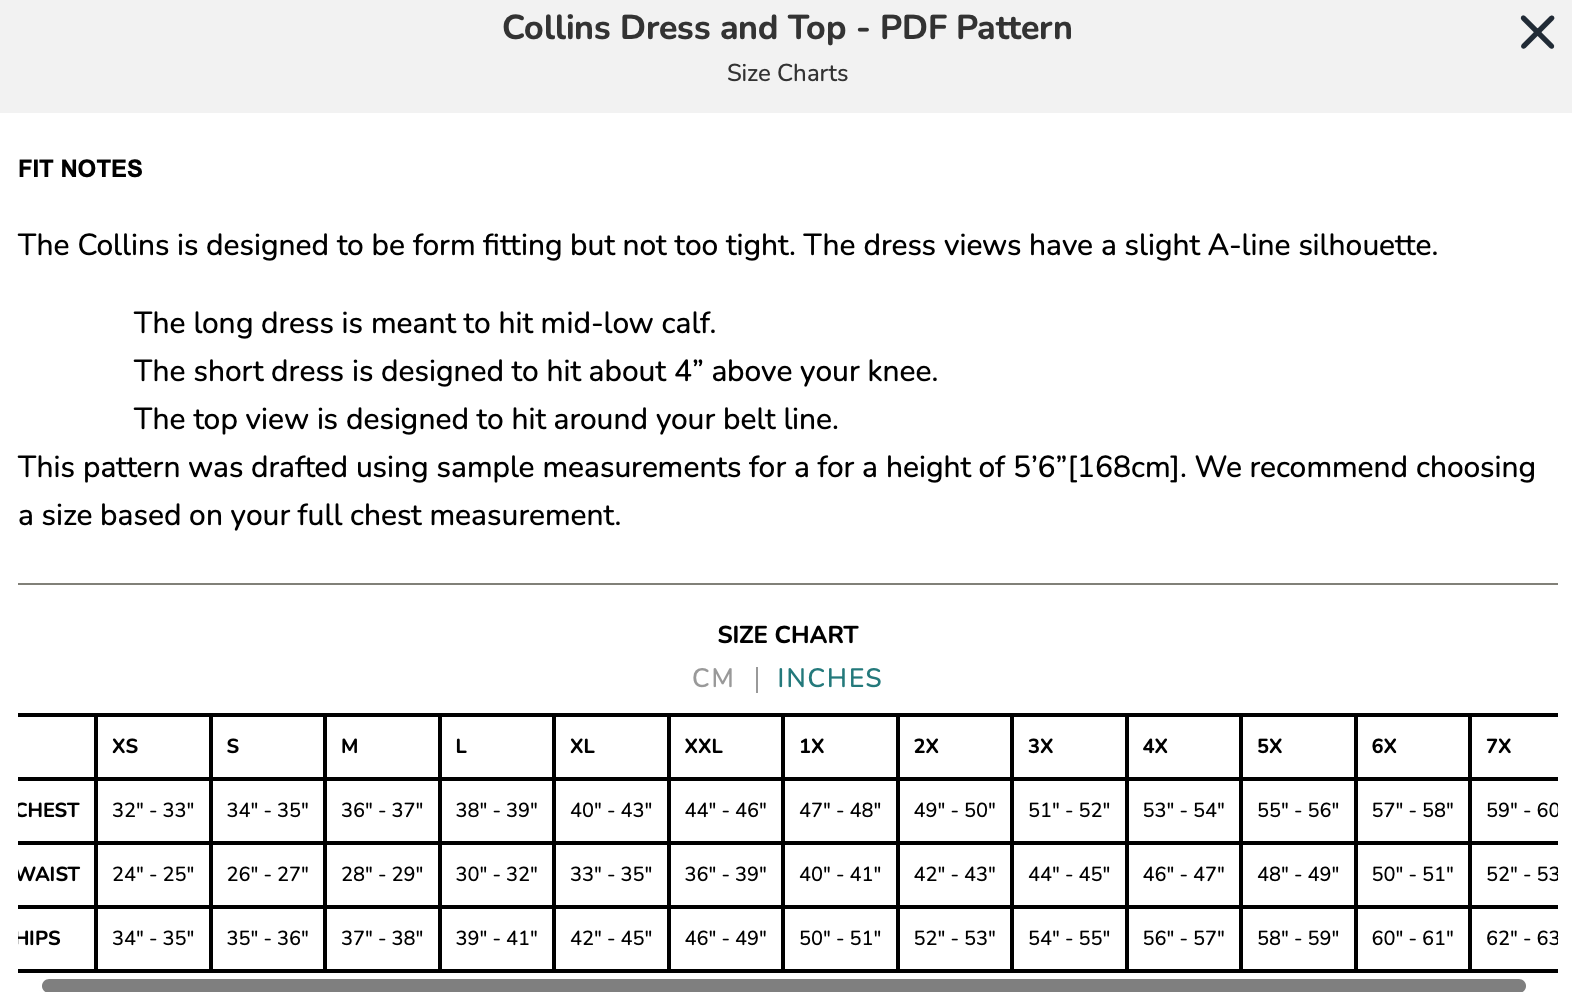Click the SIZE CHART heading
This screenshot has width=1572, height=992.
[787, 635]
